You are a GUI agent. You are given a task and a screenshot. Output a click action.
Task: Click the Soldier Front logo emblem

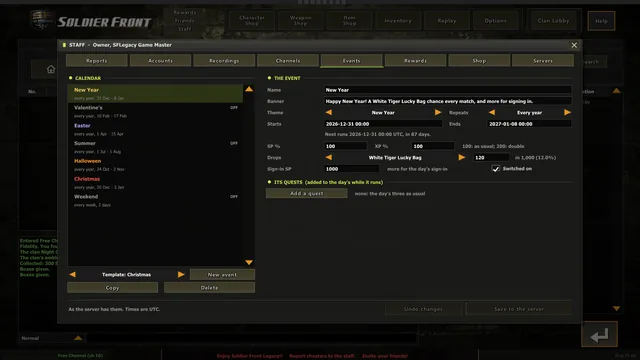[x=41, y=20]
